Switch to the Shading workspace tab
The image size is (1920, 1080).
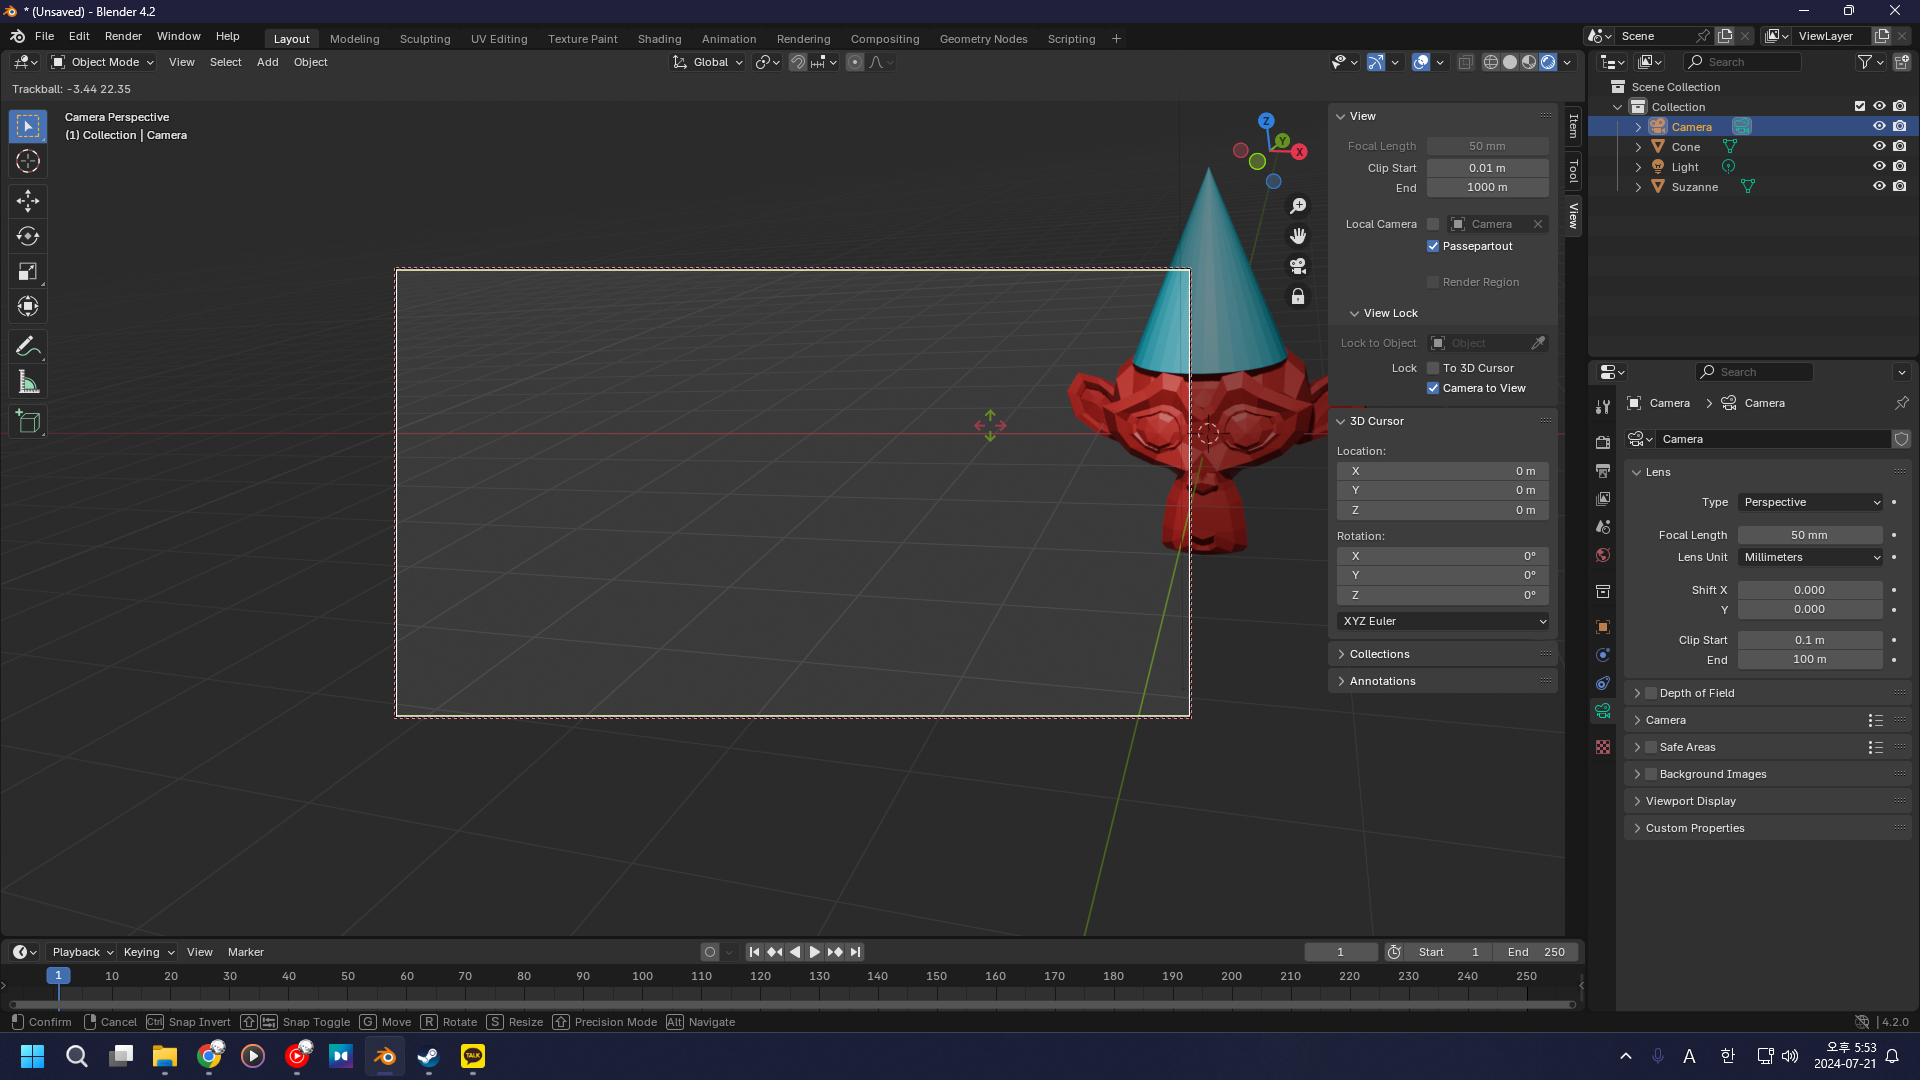tap(659, 39)
